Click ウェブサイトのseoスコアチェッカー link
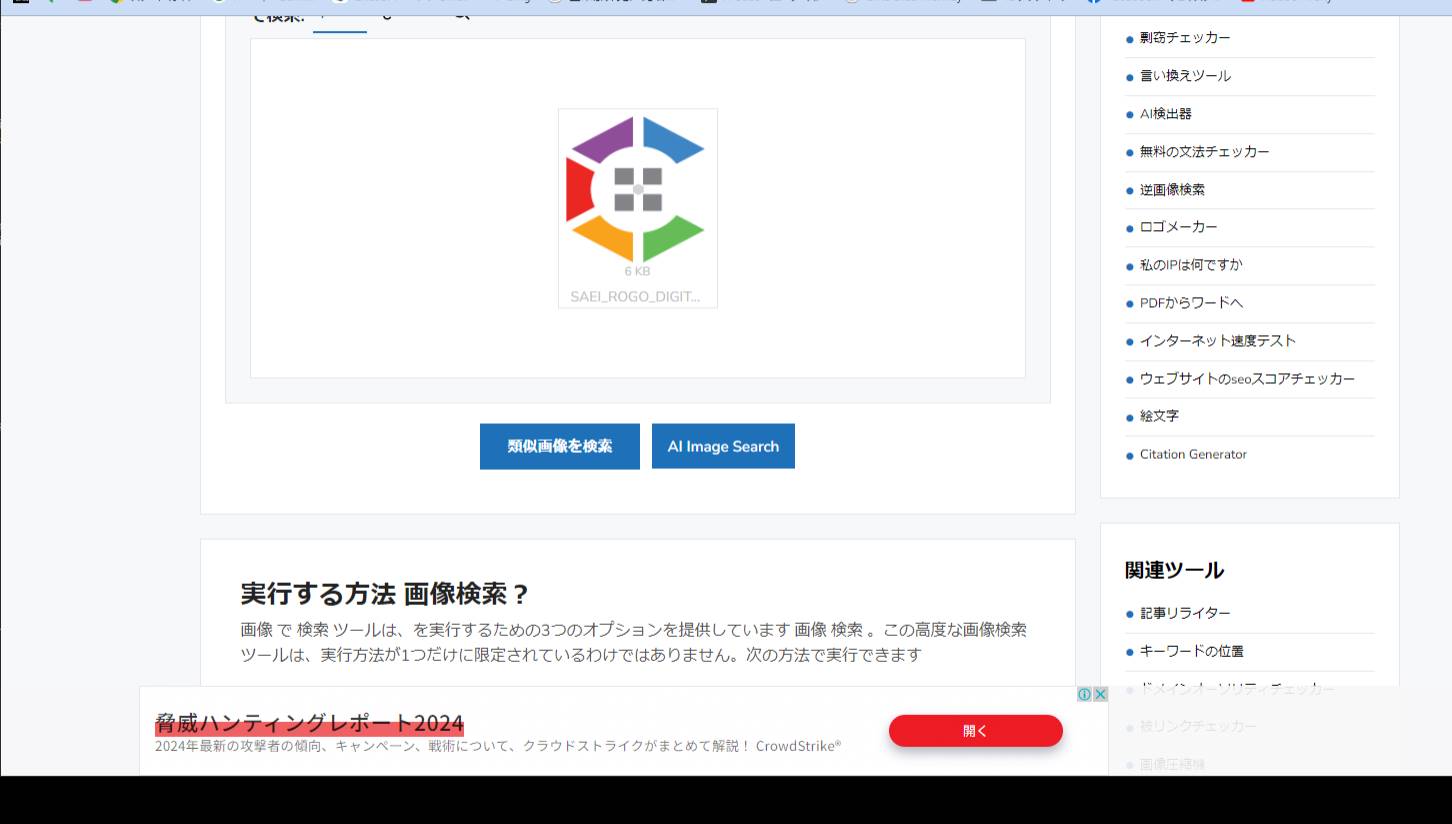The height and width of the screenshot is (824, 1452). (x=1247, y=379)
